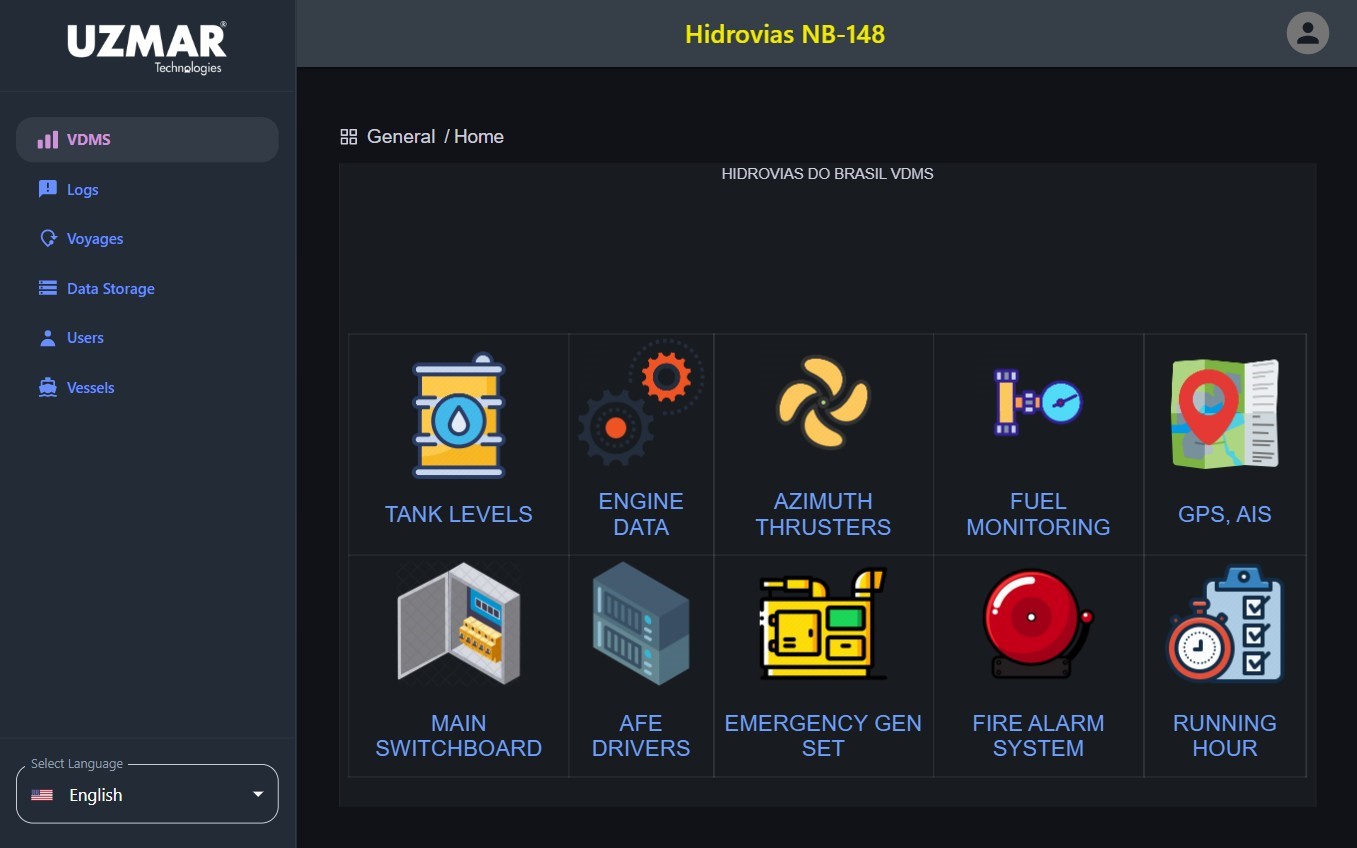
Task: Navigate to Data Storage section
Action: point(110,289)
